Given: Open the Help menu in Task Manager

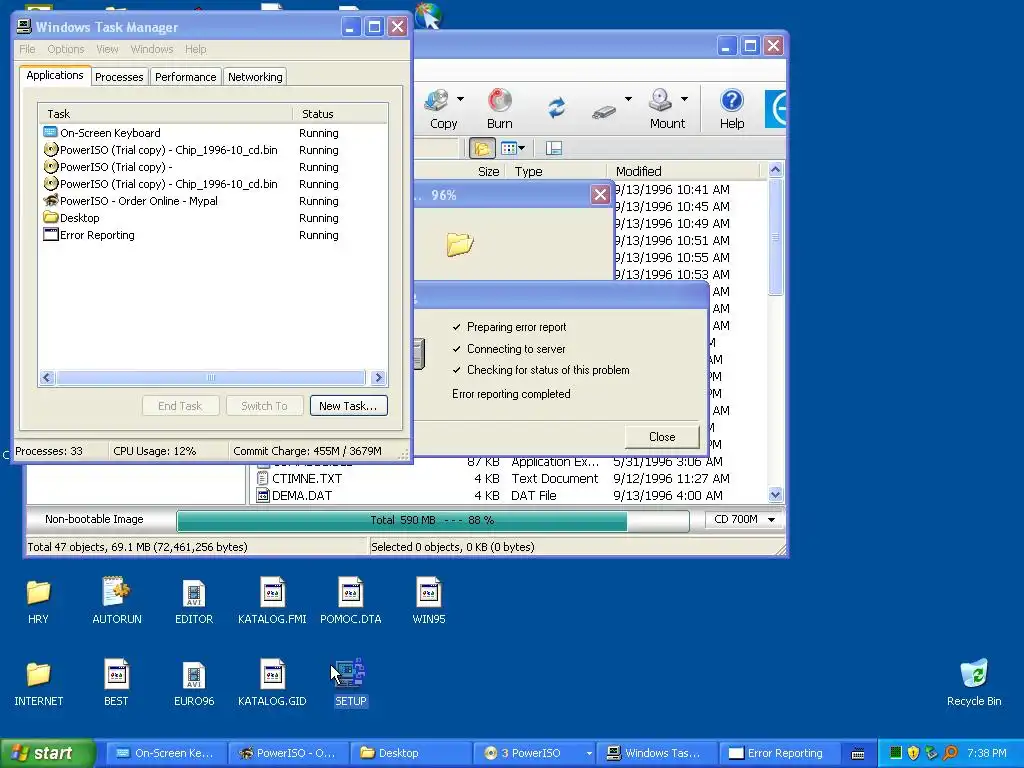Looking at the screenshot, I should 195,49.
